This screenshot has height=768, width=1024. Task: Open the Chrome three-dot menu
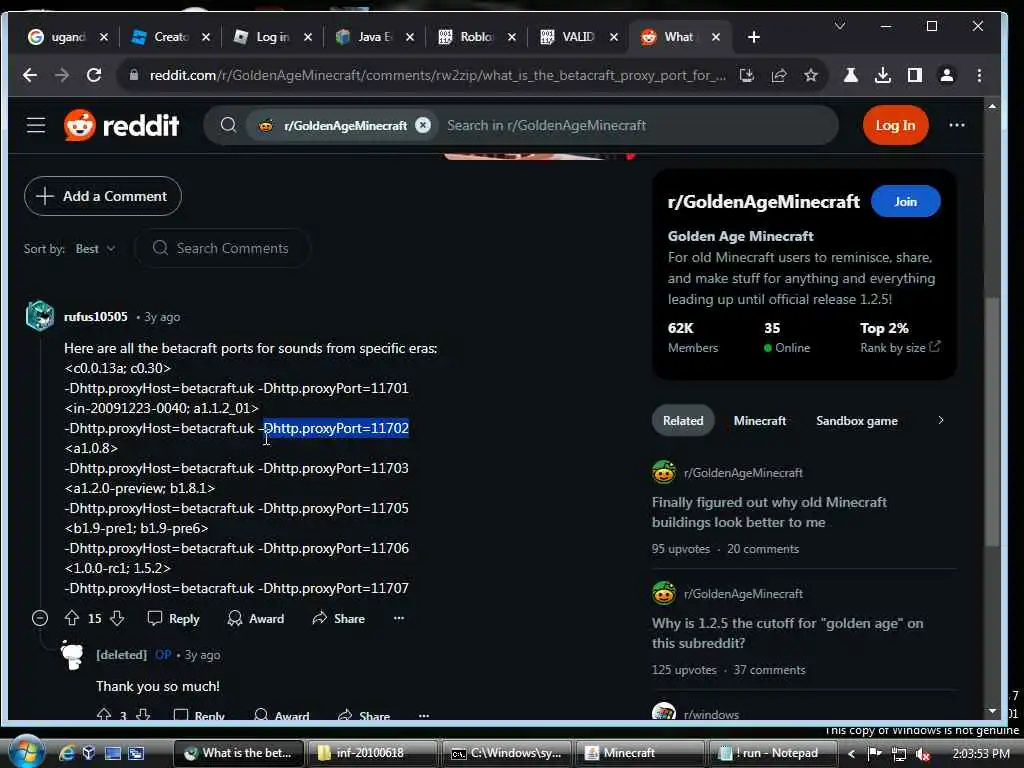pyautogui.click(x=979, y=76)
